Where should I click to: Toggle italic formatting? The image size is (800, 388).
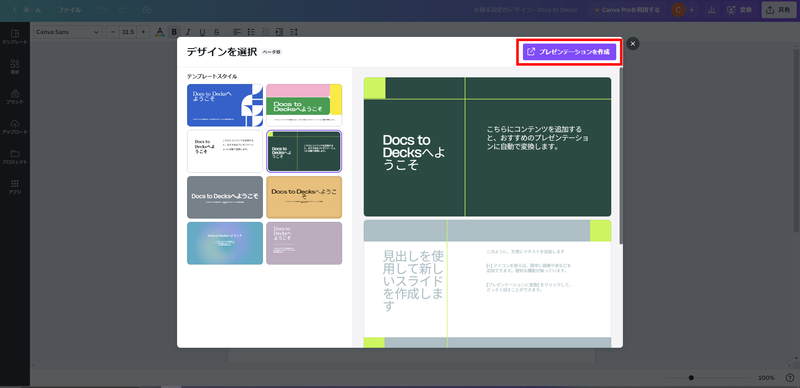tap(188, 32)
